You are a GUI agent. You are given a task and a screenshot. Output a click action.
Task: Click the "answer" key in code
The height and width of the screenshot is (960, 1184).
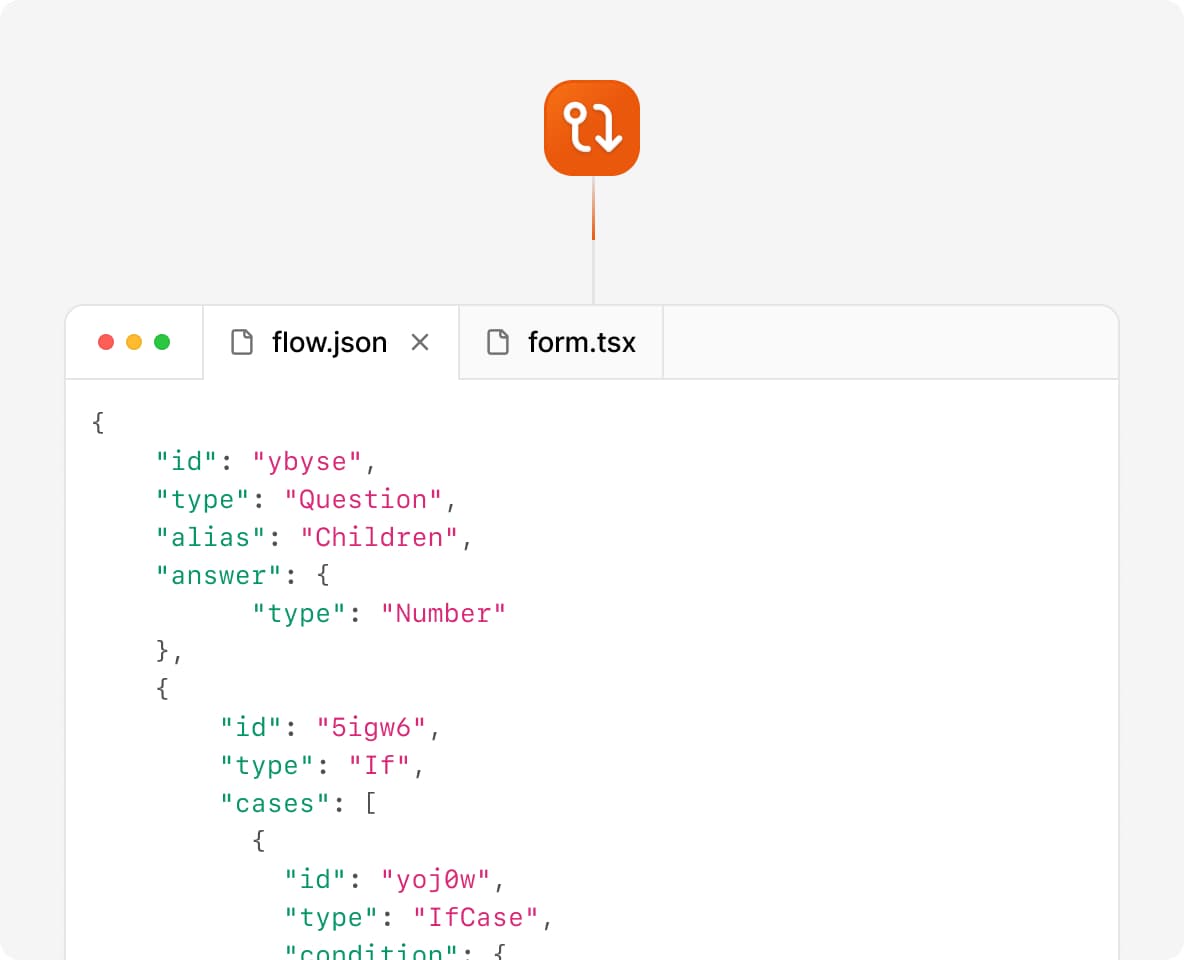click(x=211, y=576)
